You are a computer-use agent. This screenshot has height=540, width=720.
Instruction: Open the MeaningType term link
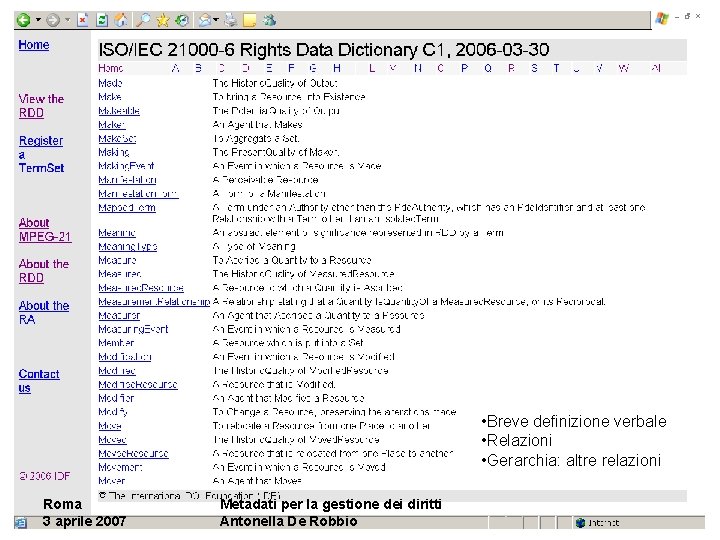pos(128,247)
